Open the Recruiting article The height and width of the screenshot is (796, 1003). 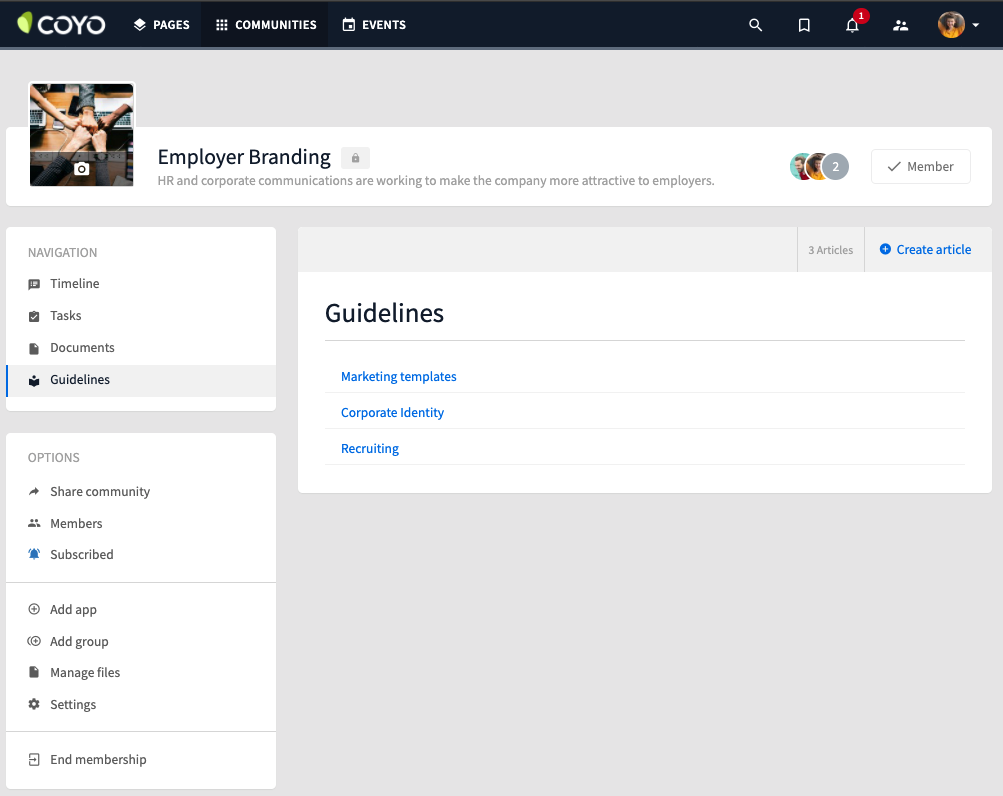[370, 448]
